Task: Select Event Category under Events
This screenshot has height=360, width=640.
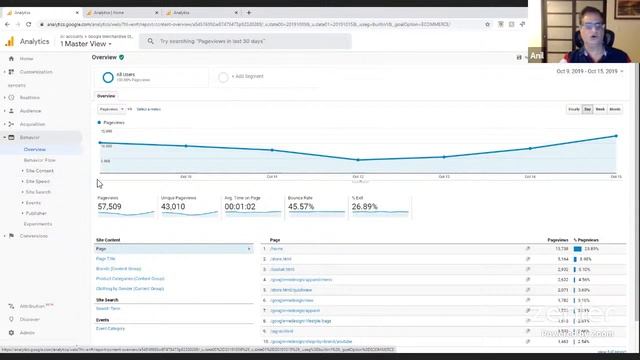Action: 110,329
